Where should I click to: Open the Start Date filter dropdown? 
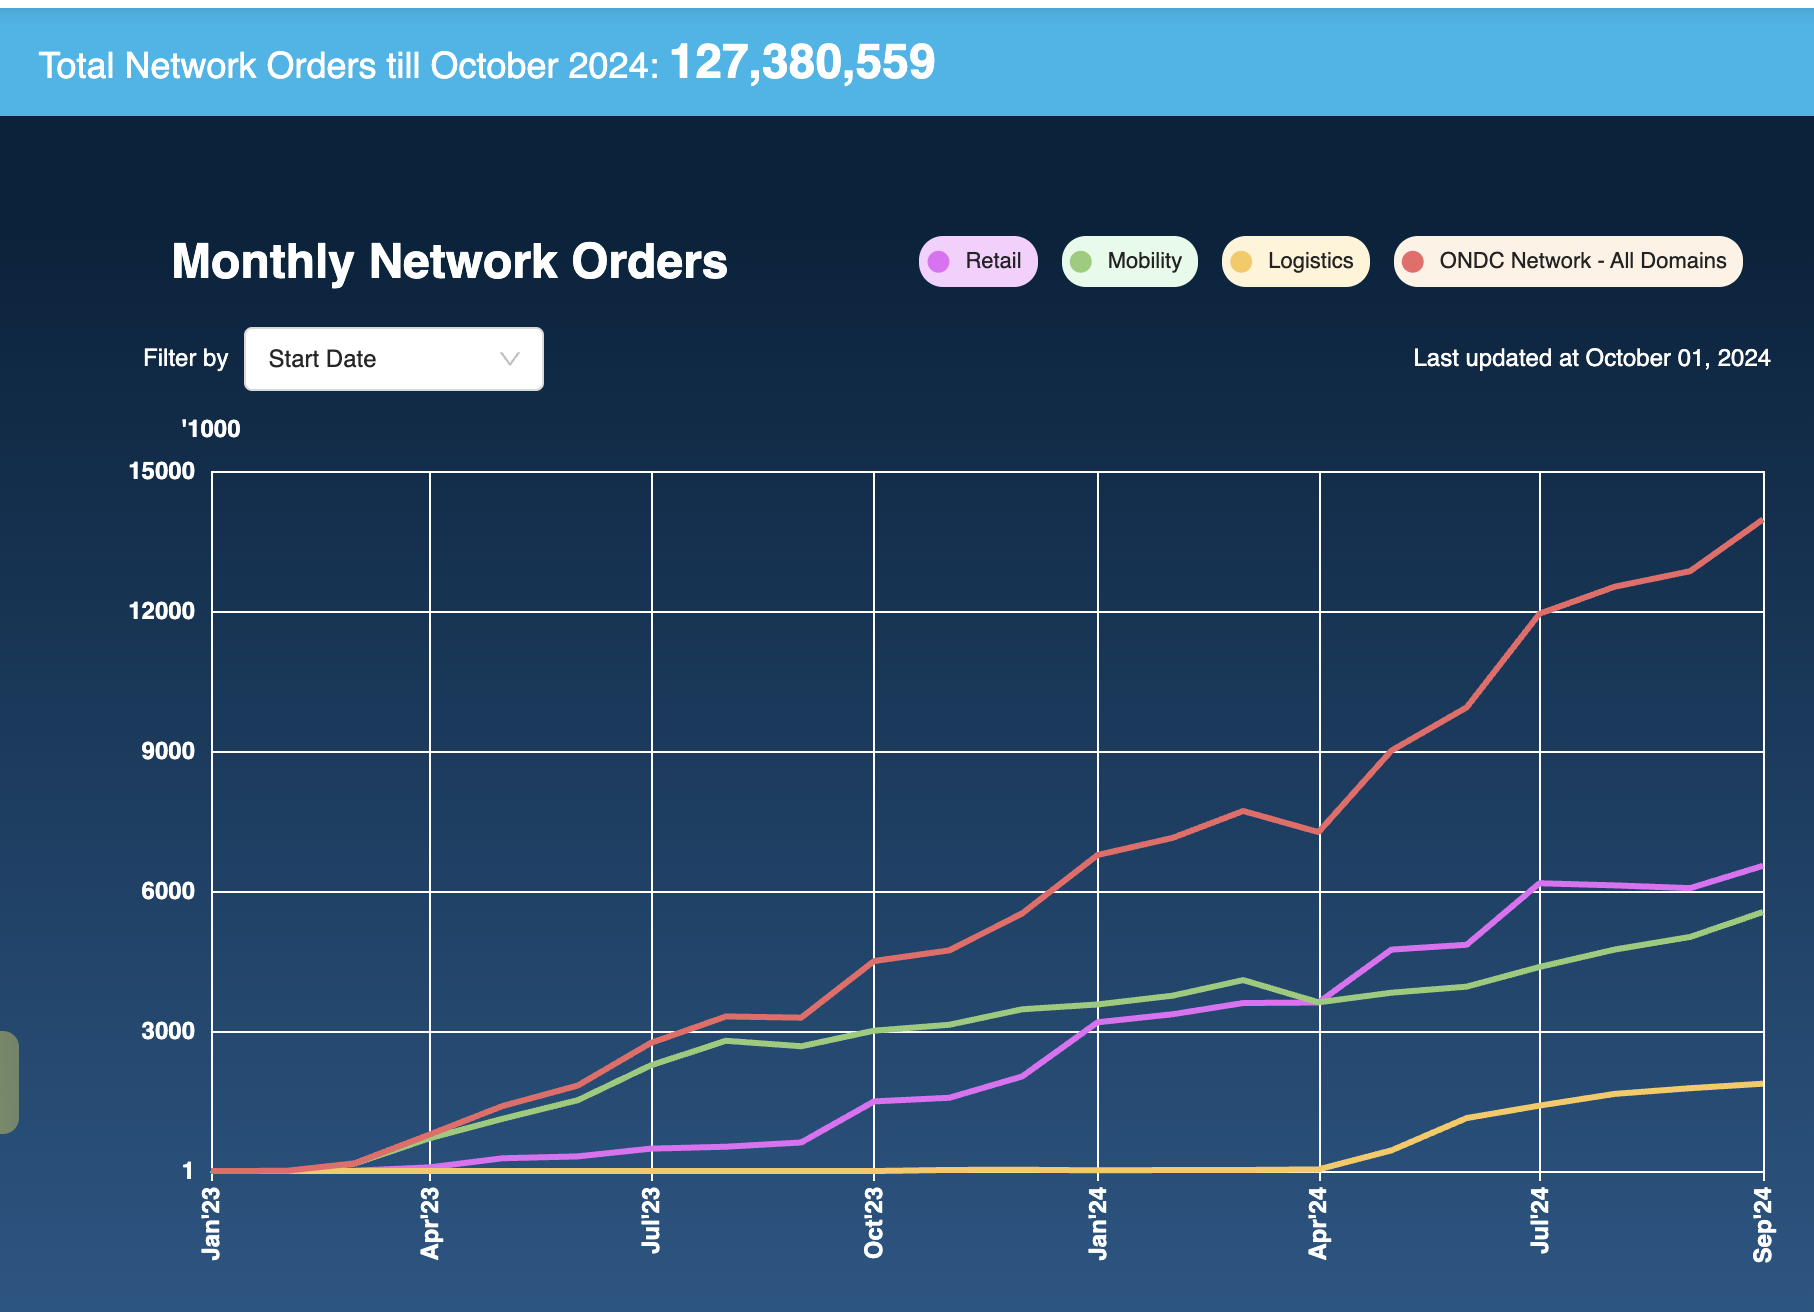[x=394, y=359]
